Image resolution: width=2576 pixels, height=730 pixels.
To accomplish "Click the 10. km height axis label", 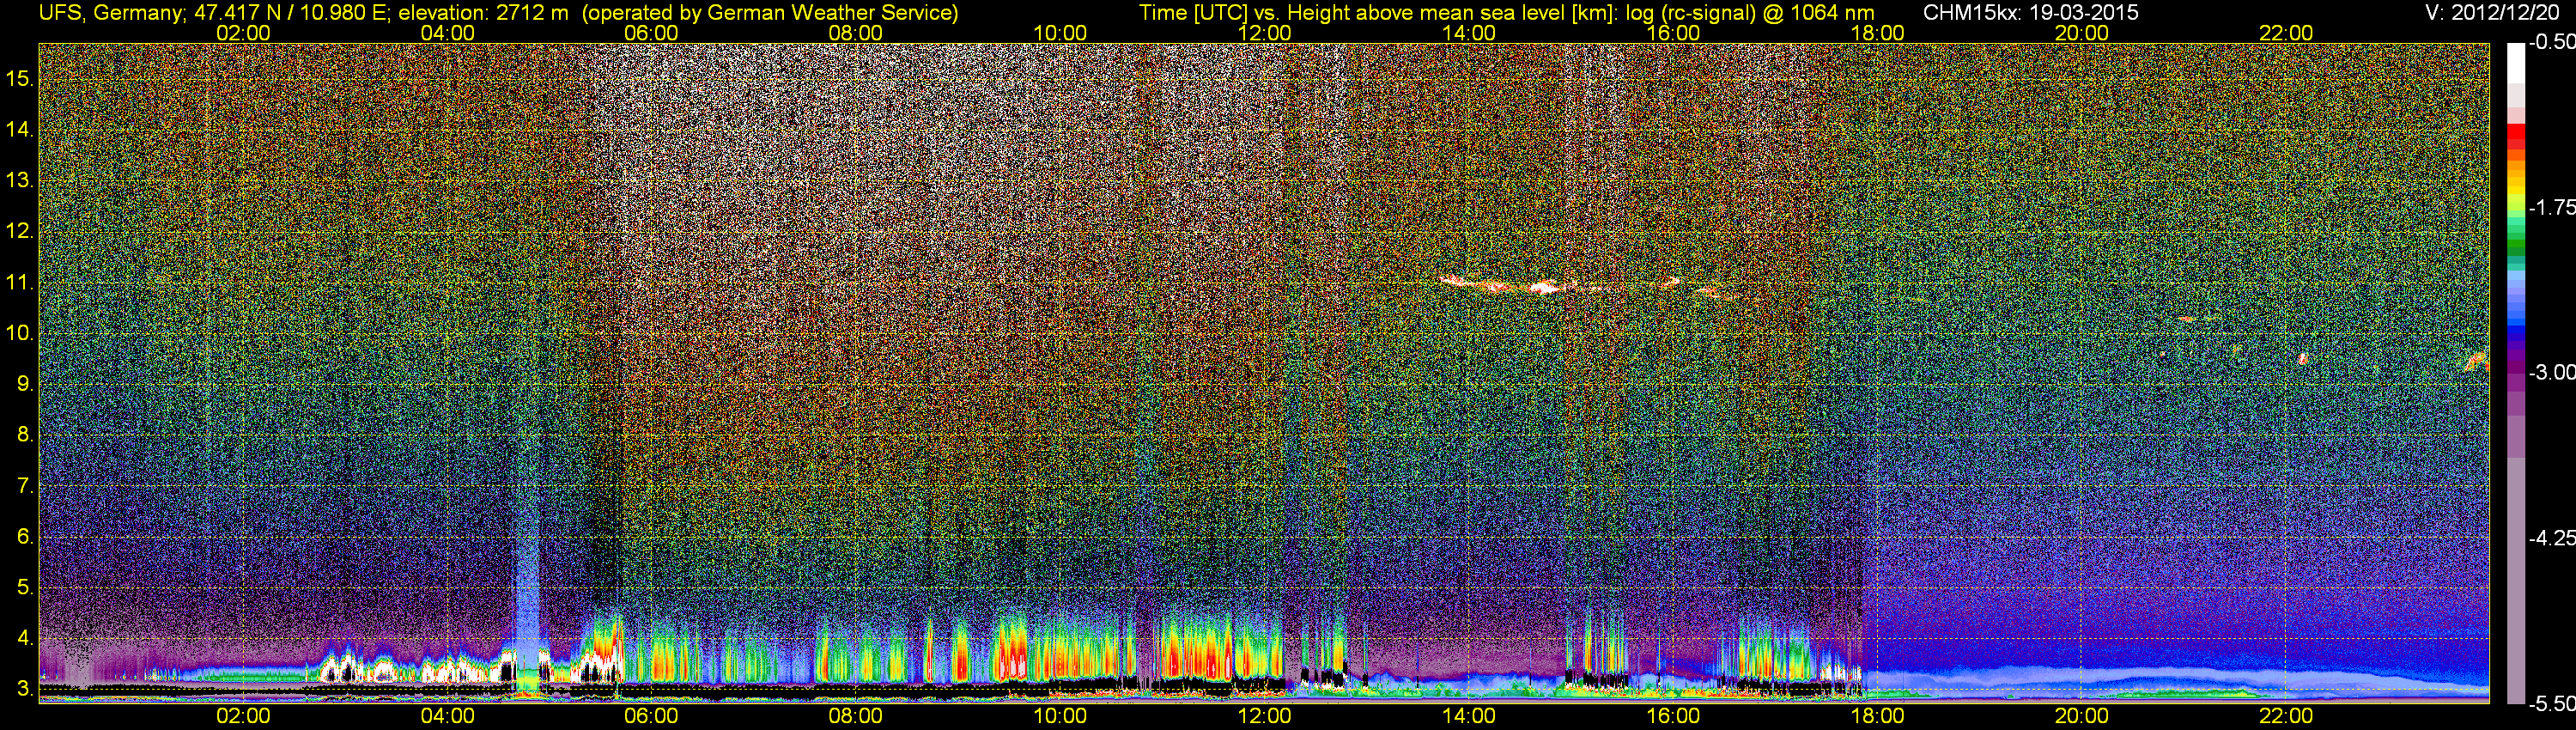I will click(19, 333).
